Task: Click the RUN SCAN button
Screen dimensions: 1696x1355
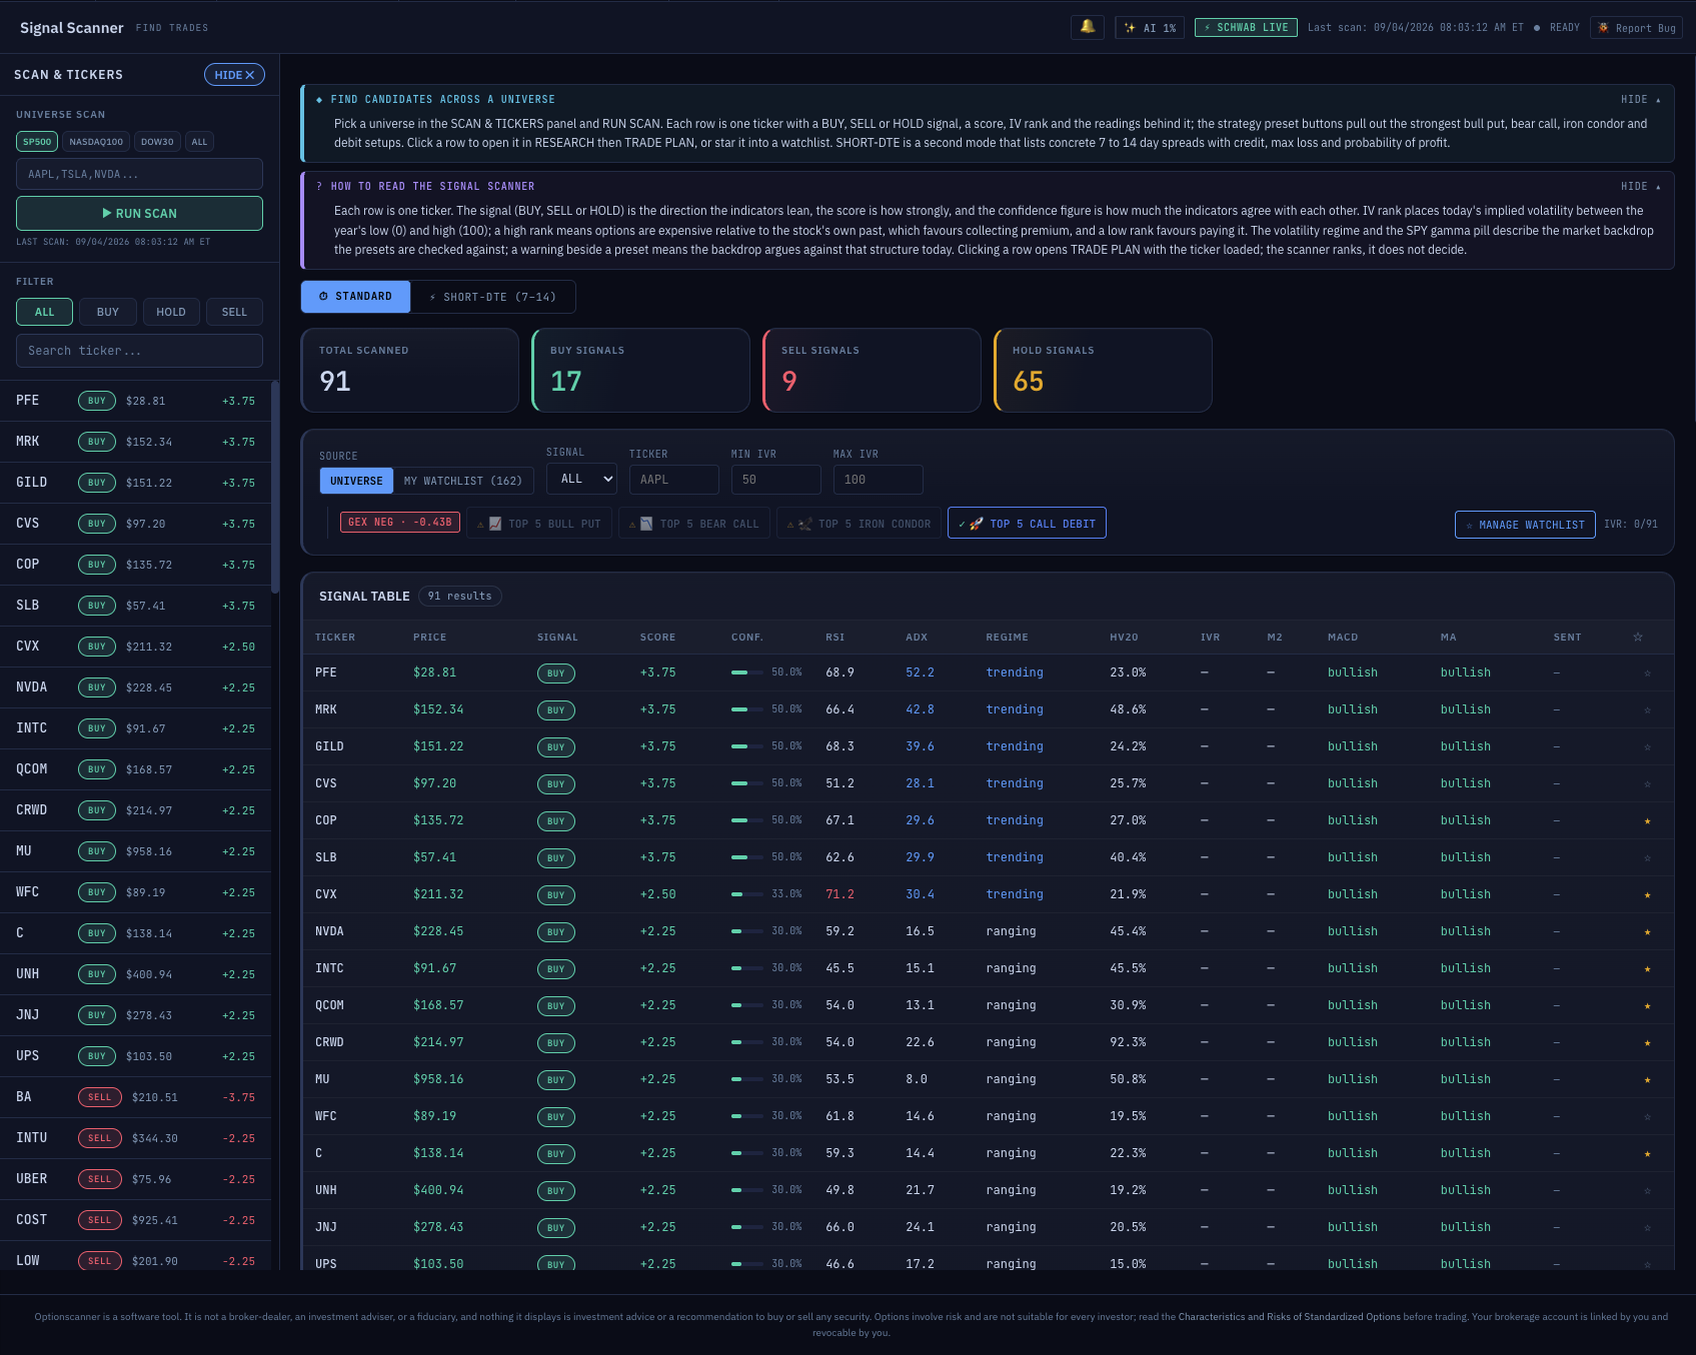Action: pyautogui.click(x=139, y=213)
